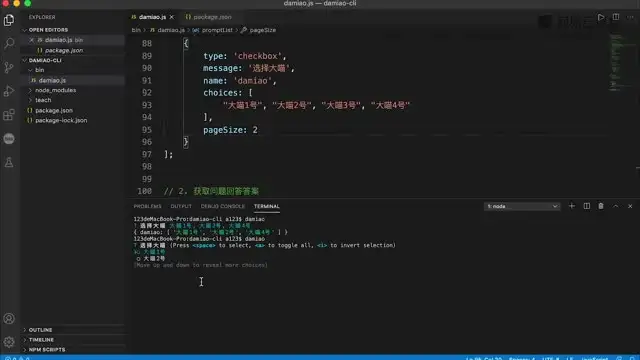Select the 大喵1号 choice in terminal

(x=154, y=252)
